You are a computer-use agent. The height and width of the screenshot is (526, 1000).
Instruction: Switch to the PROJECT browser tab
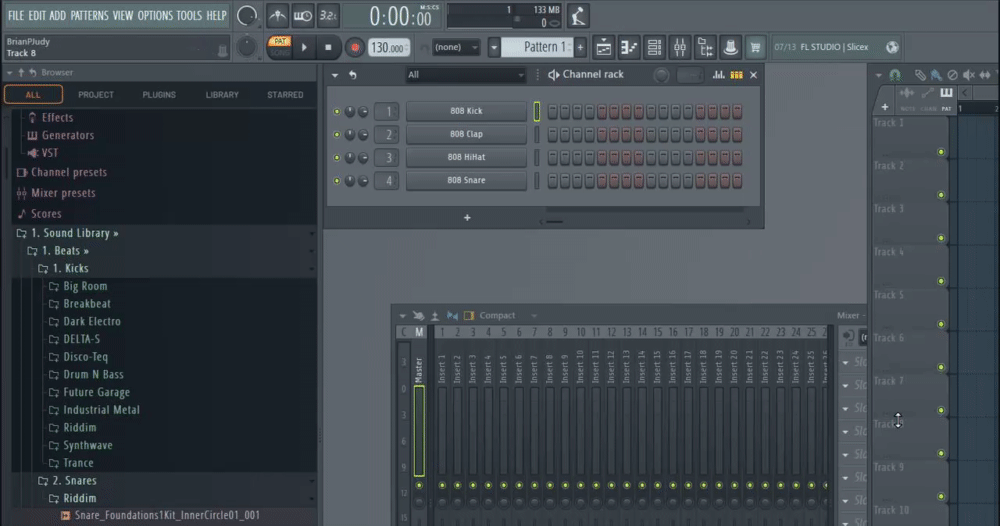click(96, 94)
